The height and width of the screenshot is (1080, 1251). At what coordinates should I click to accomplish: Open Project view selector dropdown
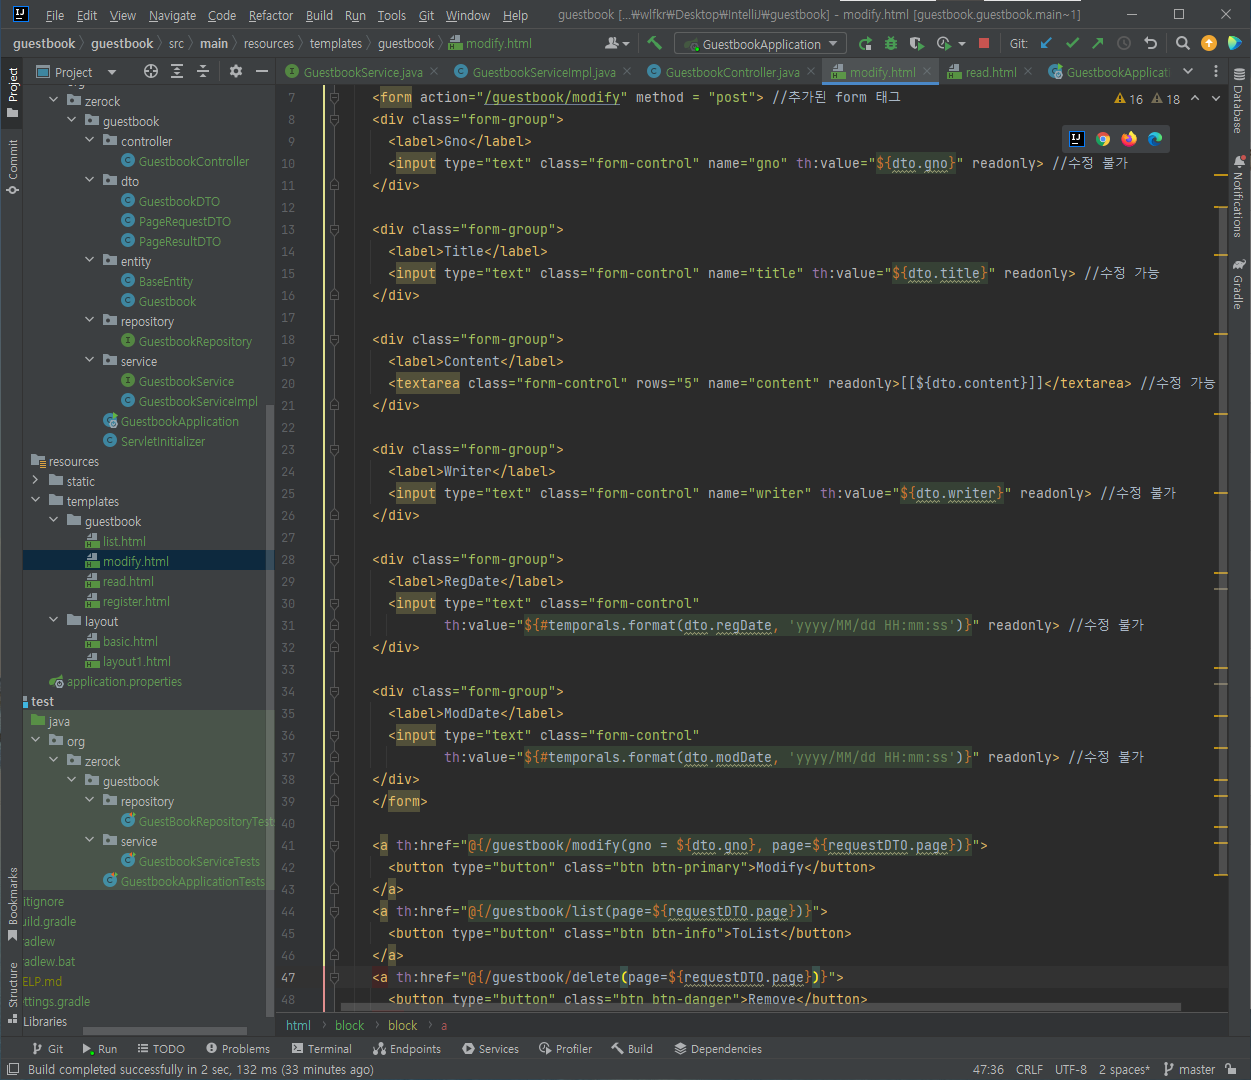click(77, 72)
